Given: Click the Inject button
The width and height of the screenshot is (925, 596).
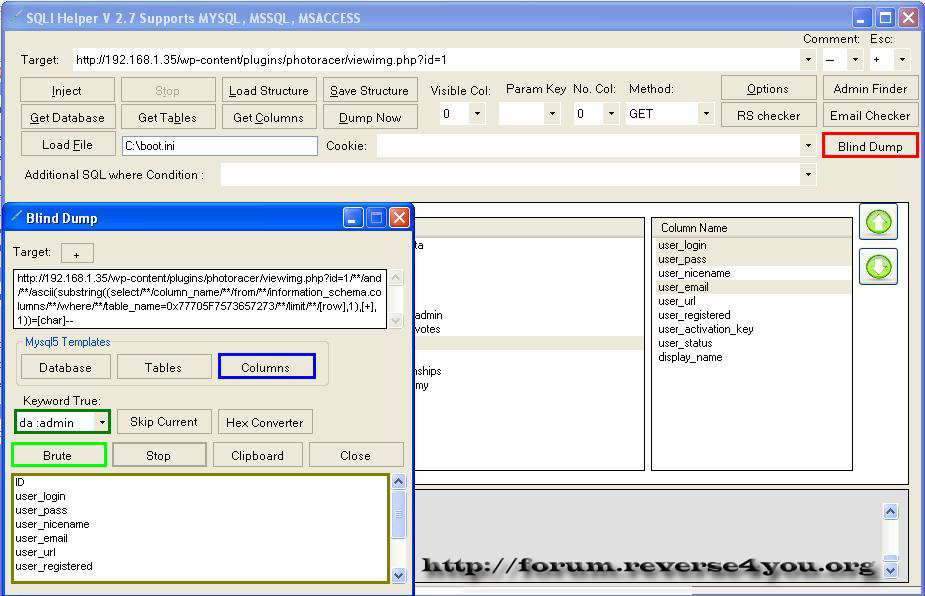Looking at the screenshot, I should pos(67,90).
